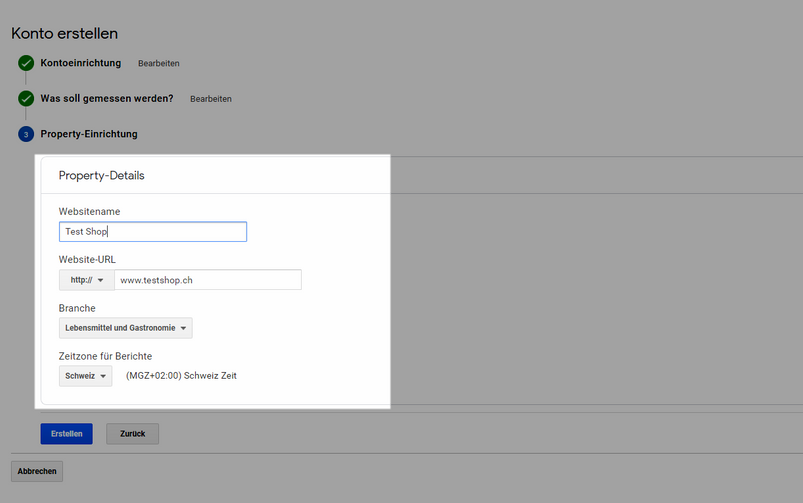The image size is (803, 503).
Task: Click the Websitename field label
Action: click(x=89, y=211)
